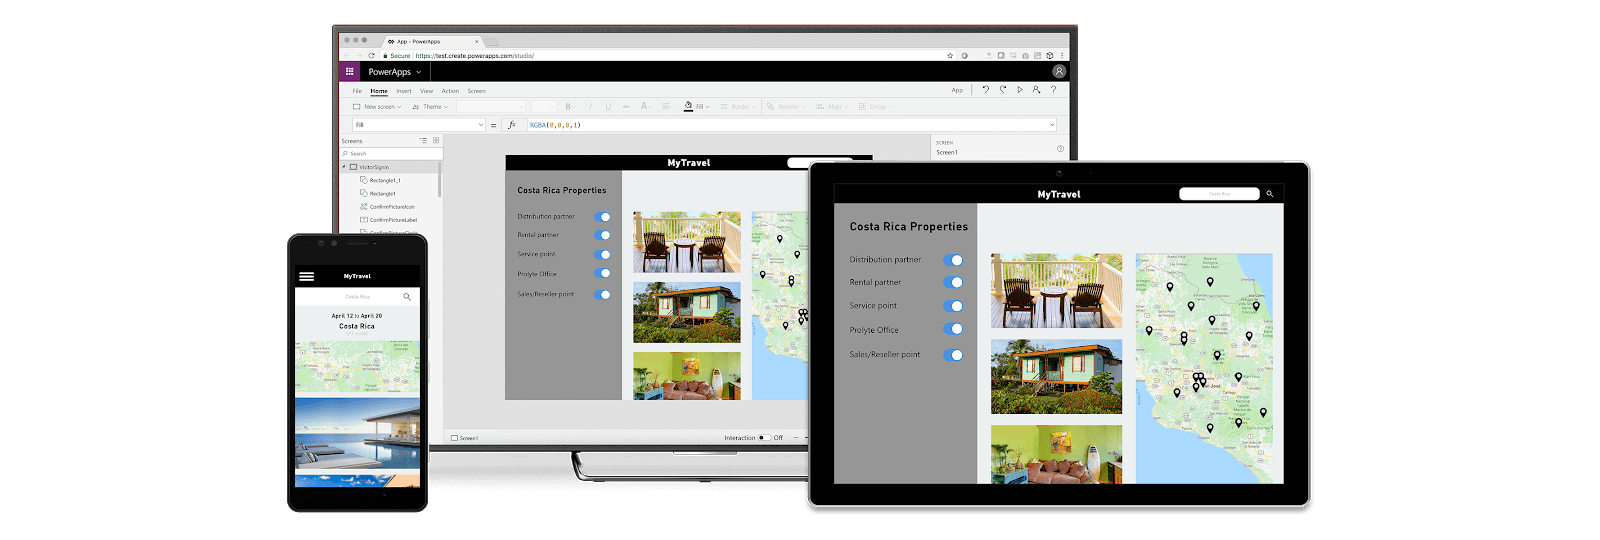Open the Theme dropdown

tap(430, 107)
